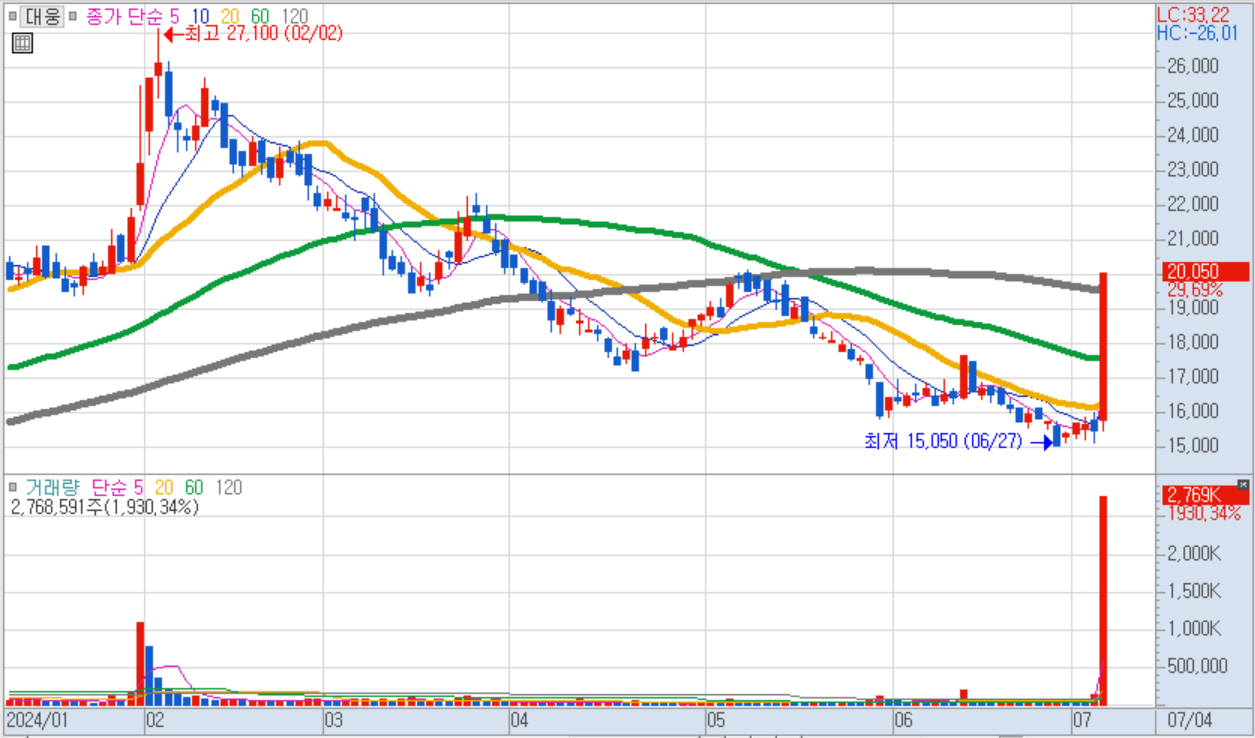Open the data table grid icon

(22, 42)
